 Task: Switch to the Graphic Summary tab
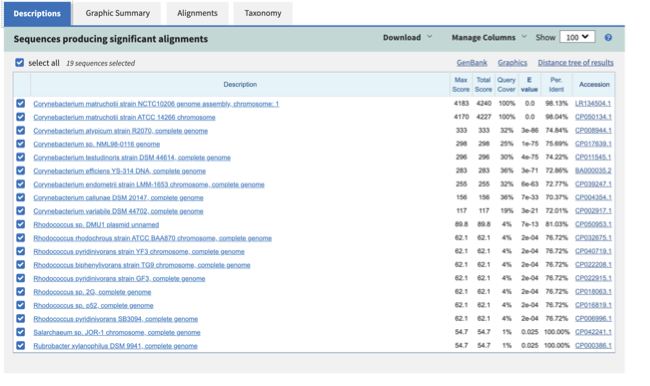coord(118,13)
